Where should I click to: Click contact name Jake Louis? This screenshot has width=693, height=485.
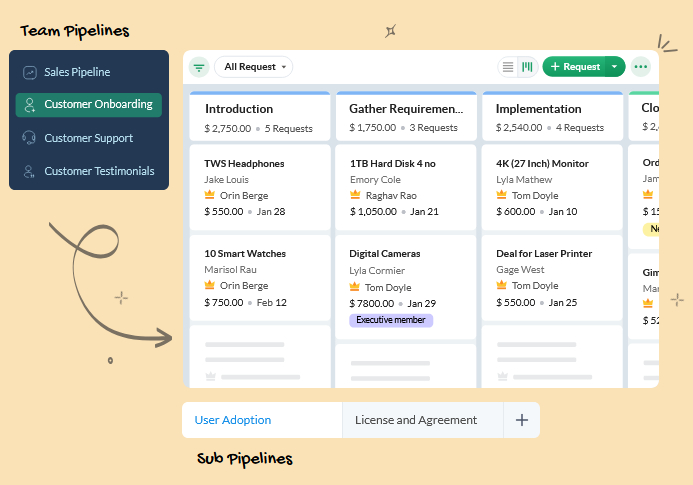pos(226,179)
